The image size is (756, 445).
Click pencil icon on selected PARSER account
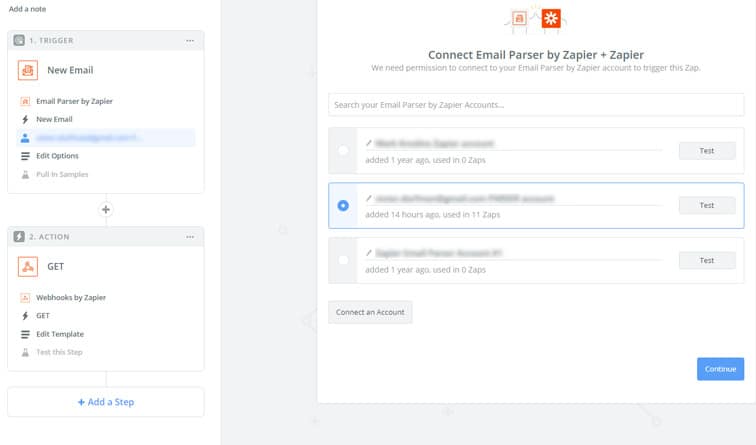coord(369,199)
